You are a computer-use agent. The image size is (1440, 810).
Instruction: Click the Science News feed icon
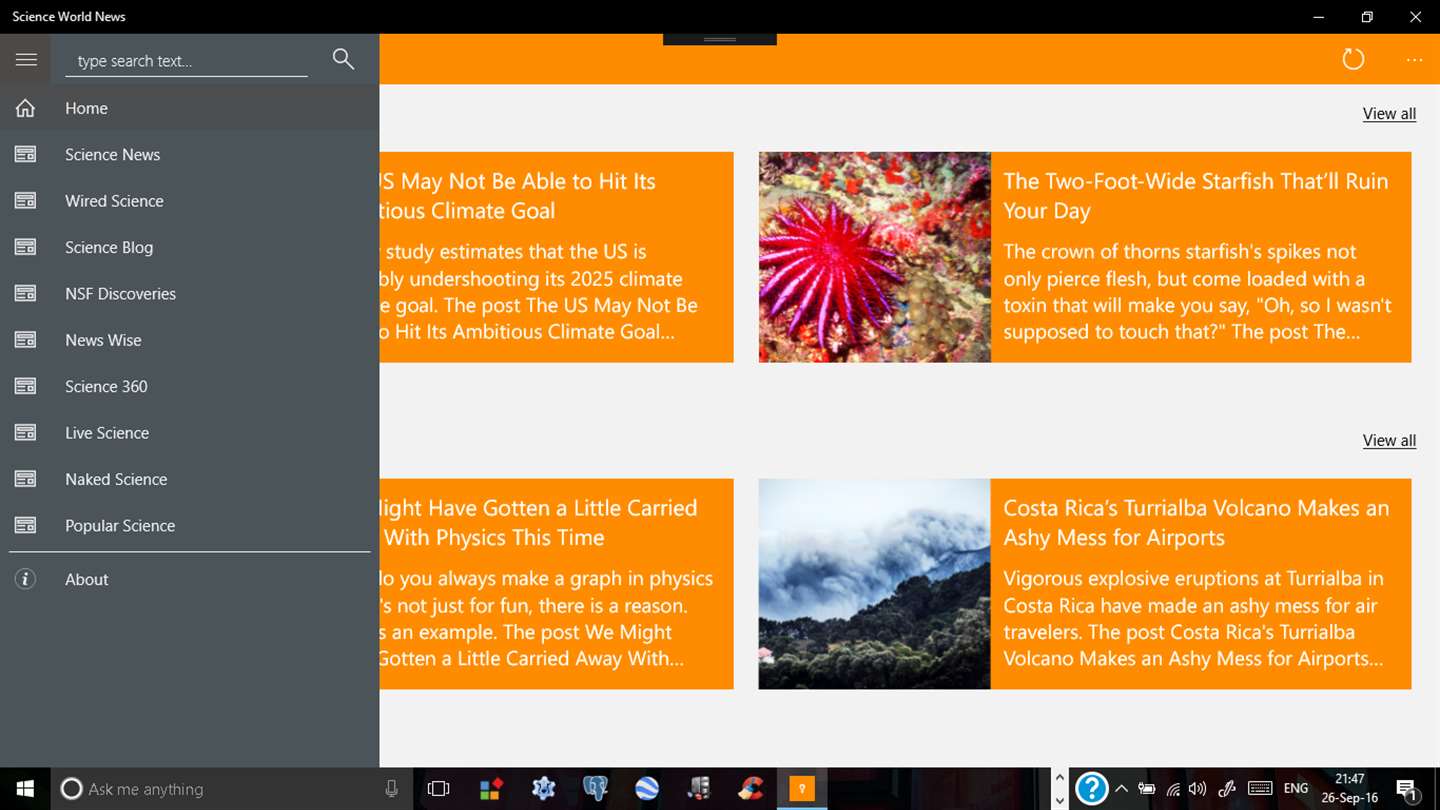pos(25,155)
